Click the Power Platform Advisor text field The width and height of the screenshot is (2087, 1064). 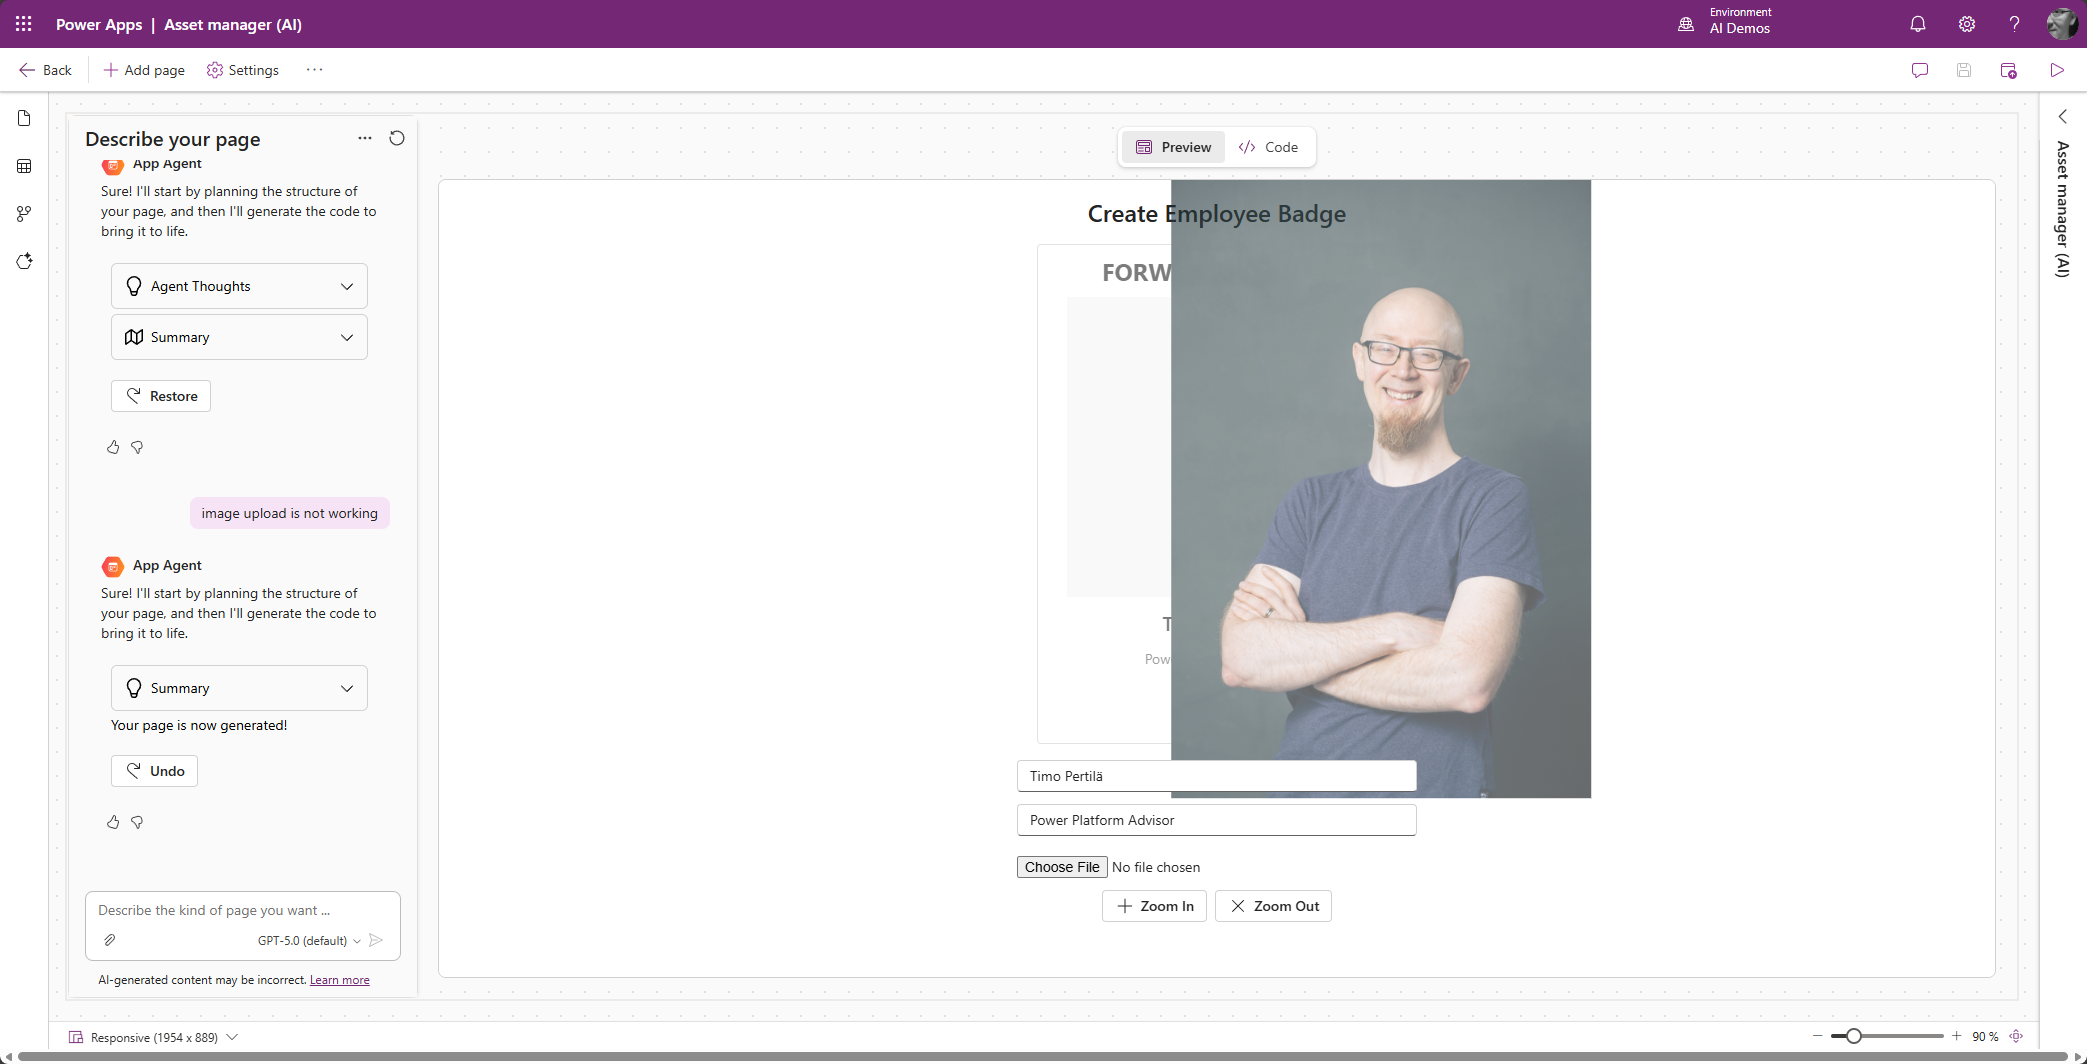tap(1216, 820)
